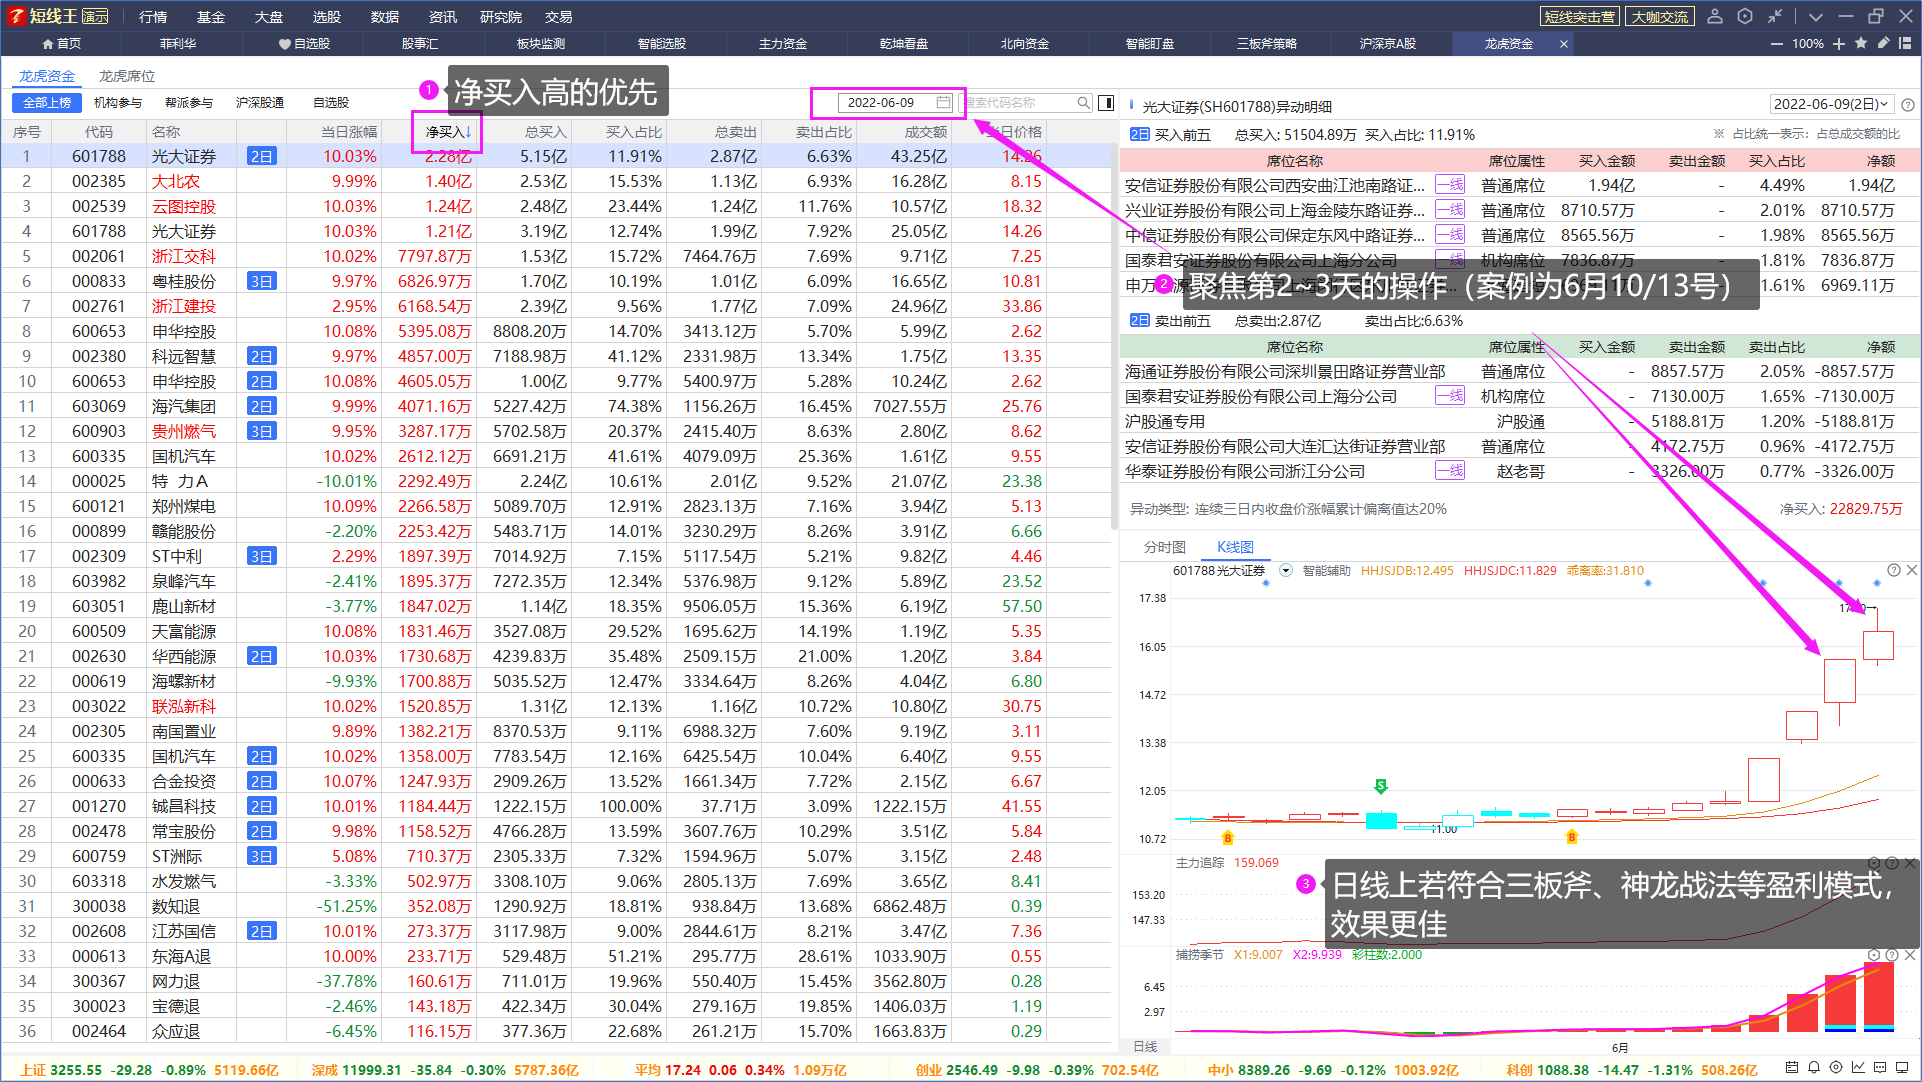Click the target icon in status bar
1922x1082 pixels.
[1836, 1068]
